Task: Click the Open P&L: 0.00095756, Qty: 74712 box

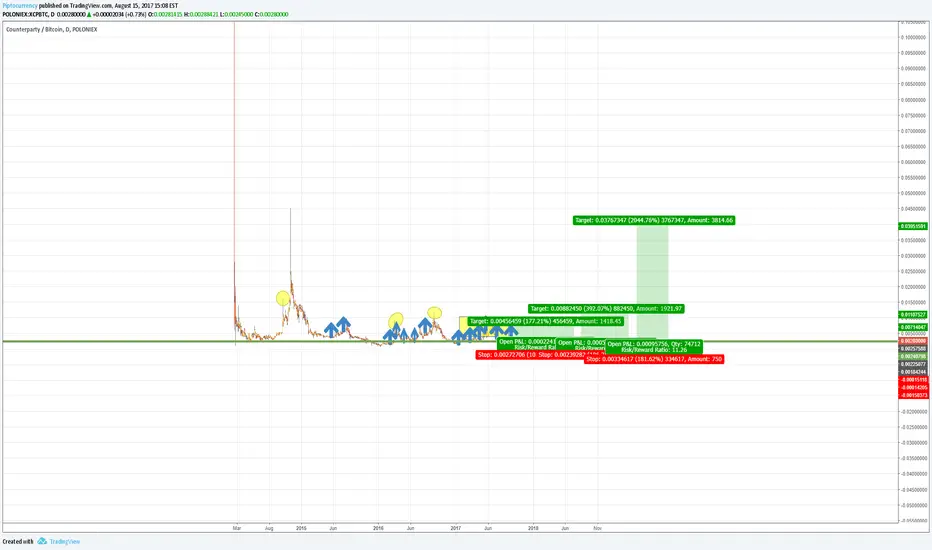Action: 654,347
